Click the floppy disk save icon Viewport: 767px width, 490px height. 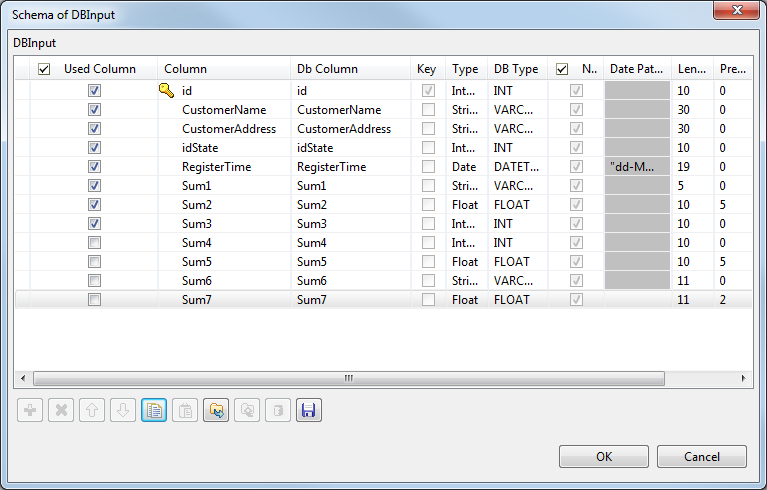[309, 410]
